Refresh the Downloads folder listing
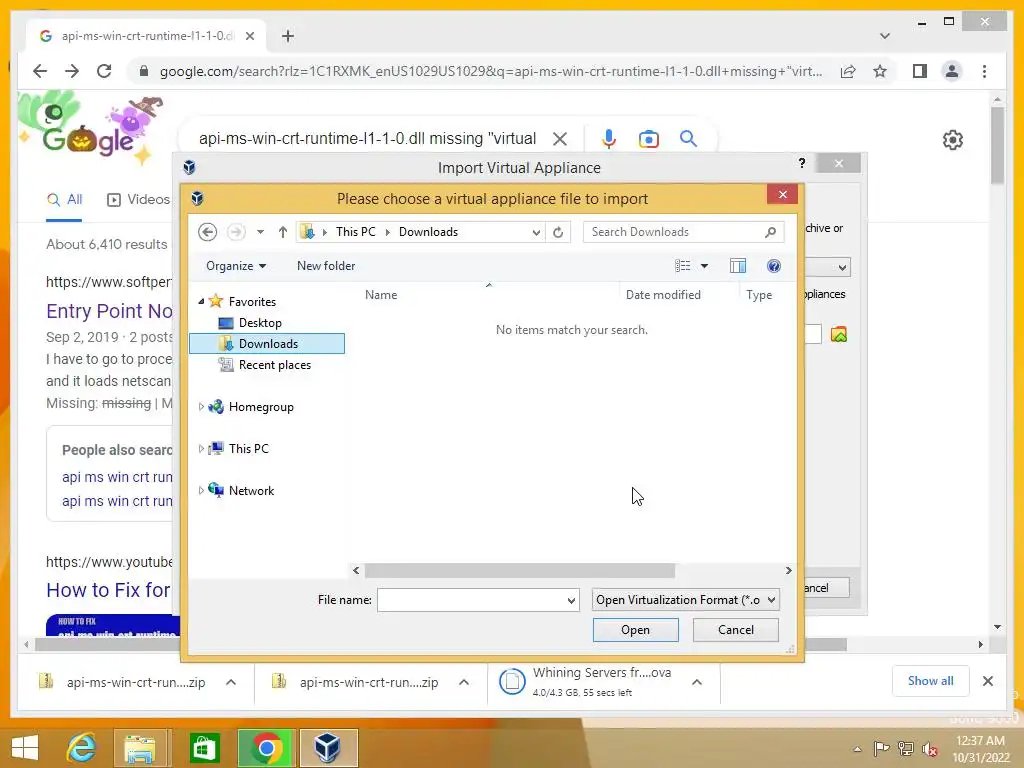This screenshot has height=768, width=1024. point(558,232)
